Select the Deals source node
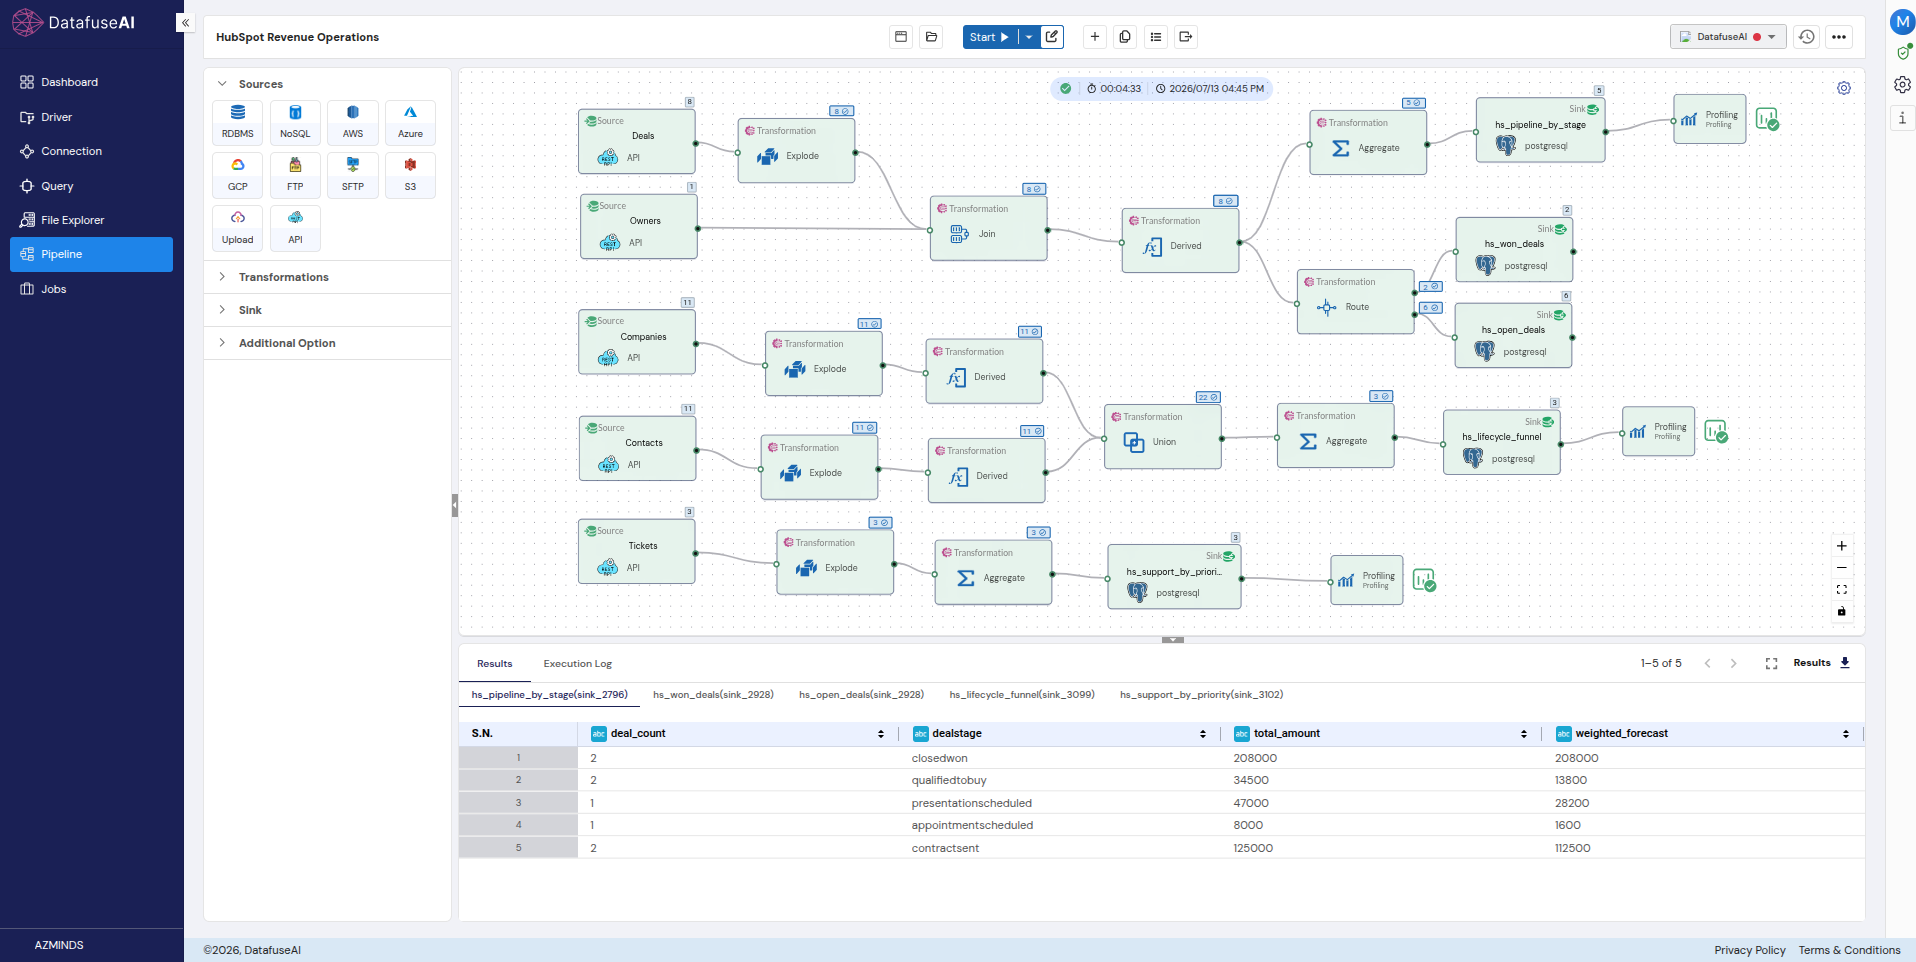1916x962 pixels. 637,141
